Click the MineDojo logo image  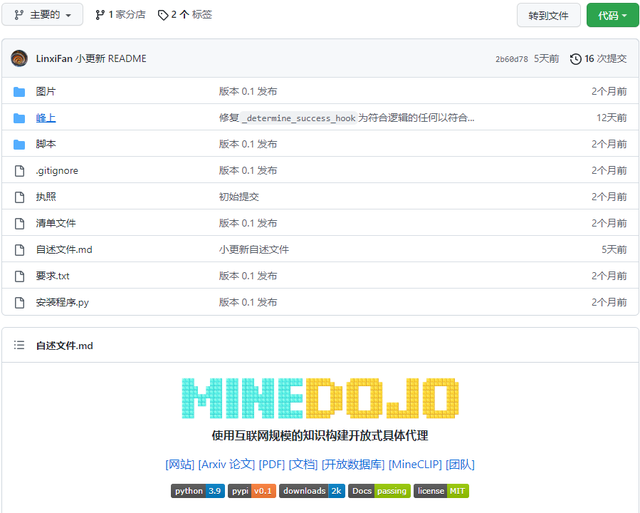[320, 398]
